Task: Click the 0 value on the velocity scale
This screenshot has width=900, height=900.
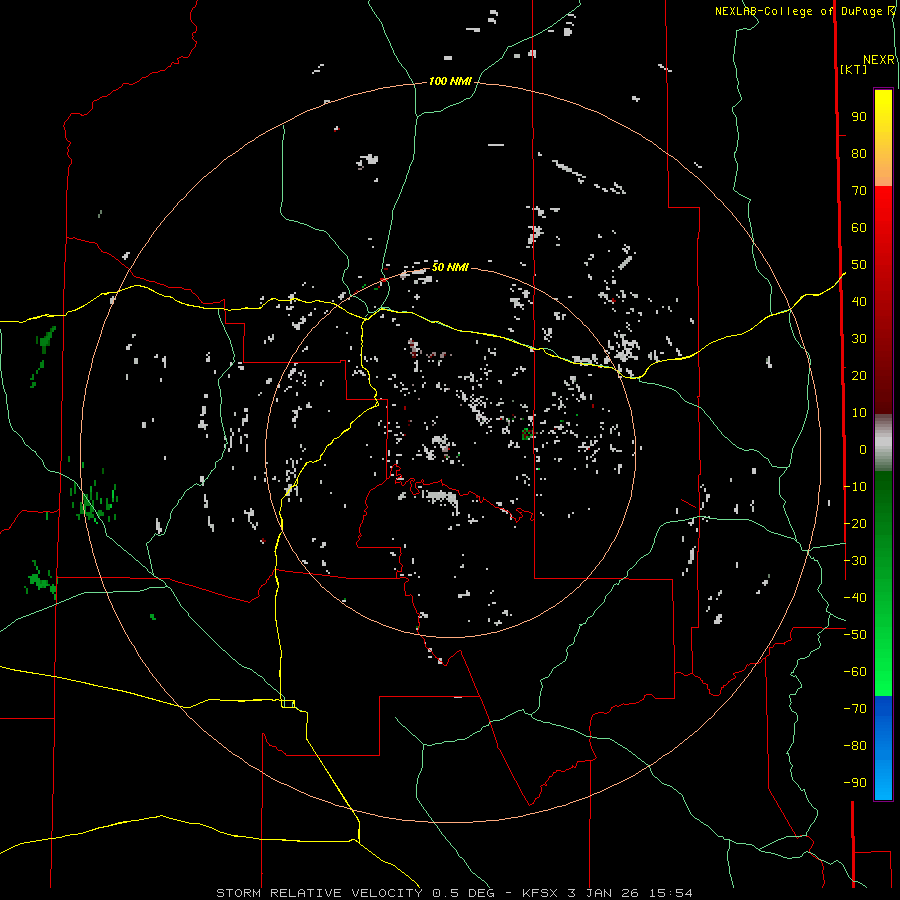Action: point(863,450)
